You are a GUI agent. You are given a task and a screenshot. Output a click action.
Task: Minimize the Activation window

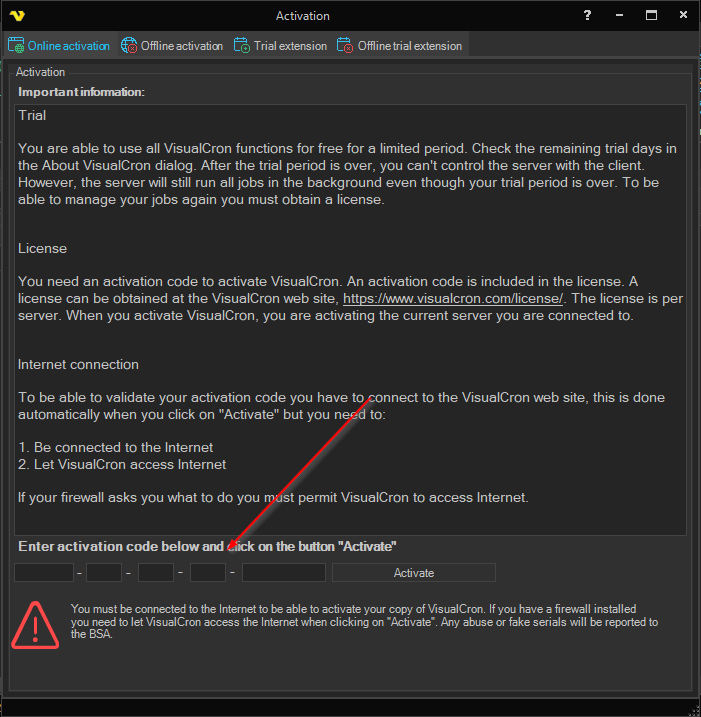619,15
